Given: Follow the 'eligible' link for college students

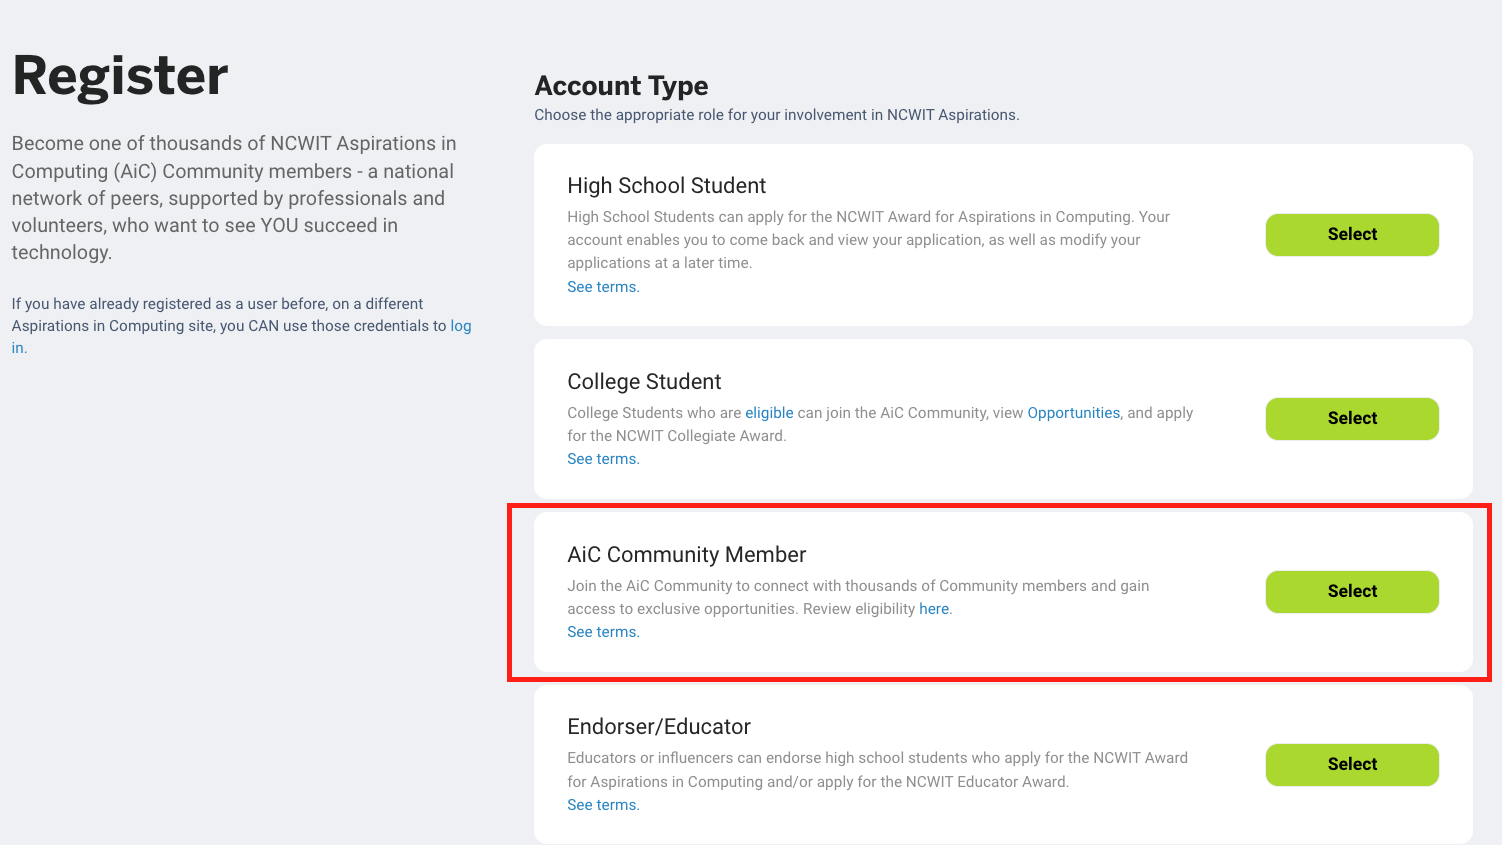Looking at the screenshot, I should (769, 413).
